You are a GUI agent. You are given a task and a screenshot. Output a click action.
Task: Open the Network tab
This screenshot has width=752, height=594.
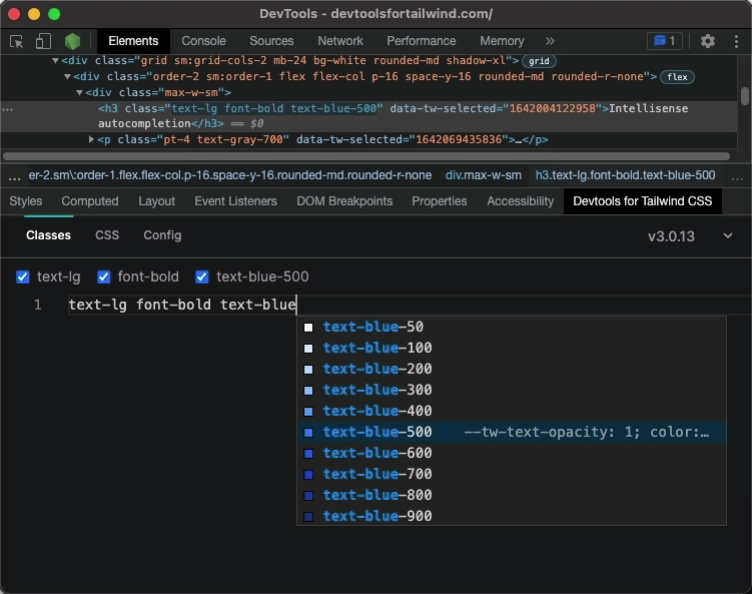(x=340, y=41)
